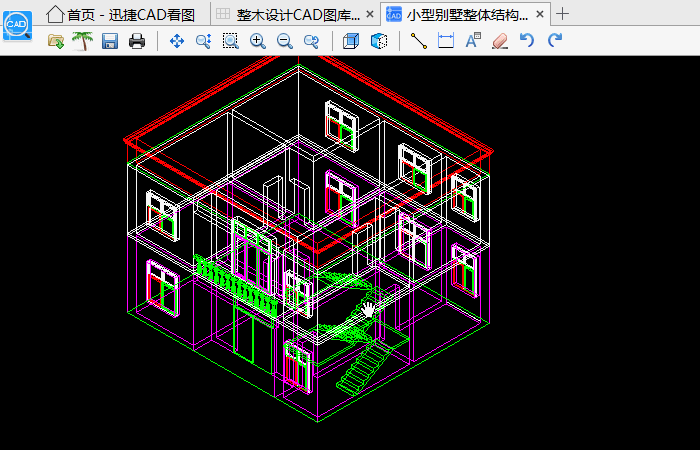The width and height of the screenshot is (700, 450).
Task: Close the 小型别墅整体结构 tab
Action: [540, 14]
